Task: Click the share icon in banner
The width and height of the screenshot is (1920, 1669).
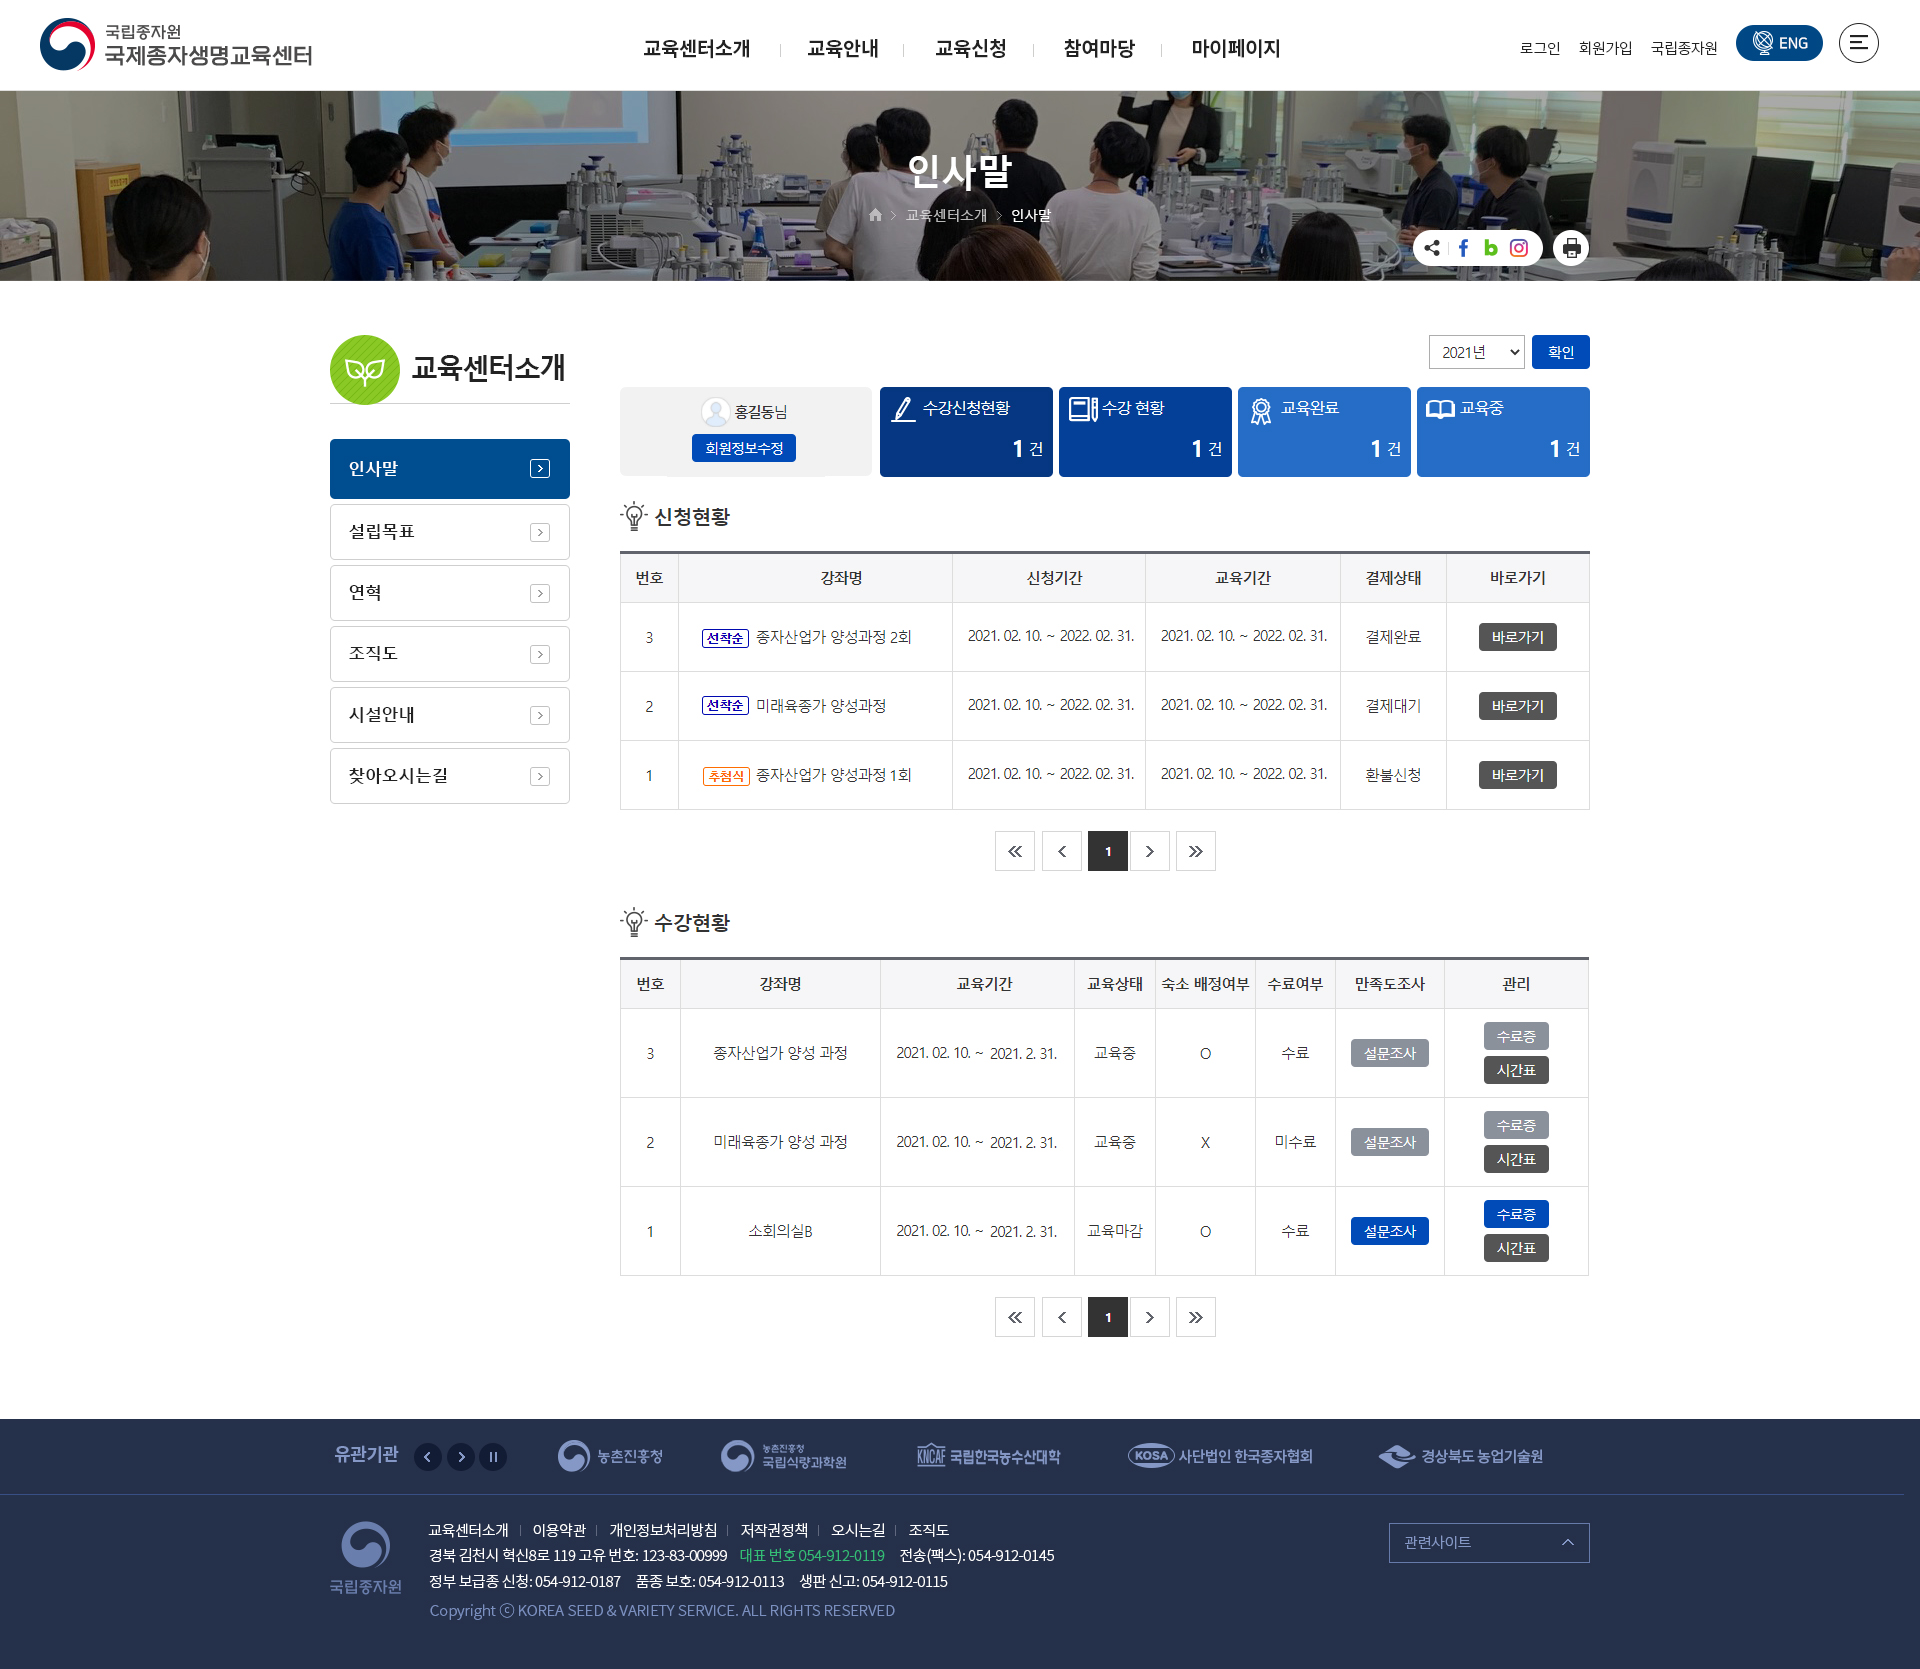Action: pos(1432,248)
